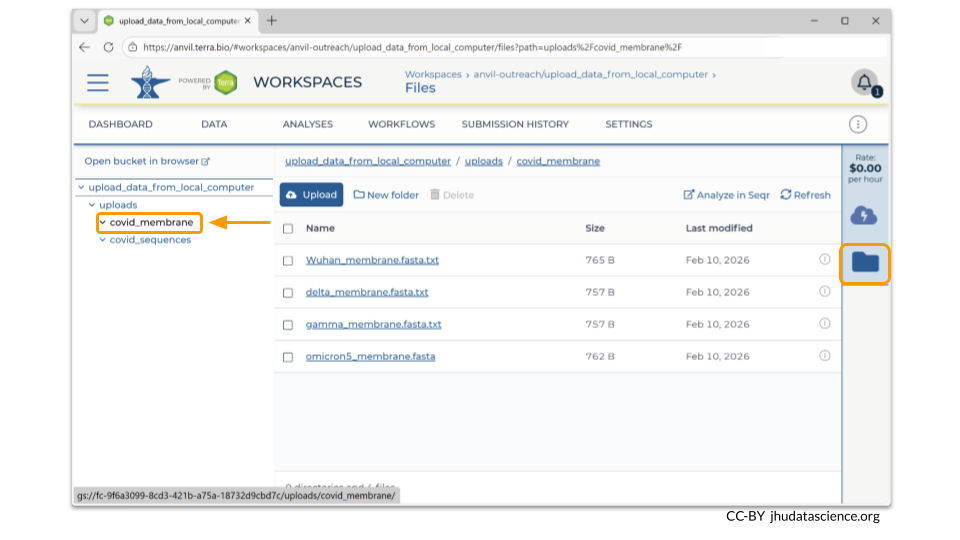Screen dimensions: 960x540
Task: Show info for gamma_membrane.fasta.txt
Action: (825, 323)
